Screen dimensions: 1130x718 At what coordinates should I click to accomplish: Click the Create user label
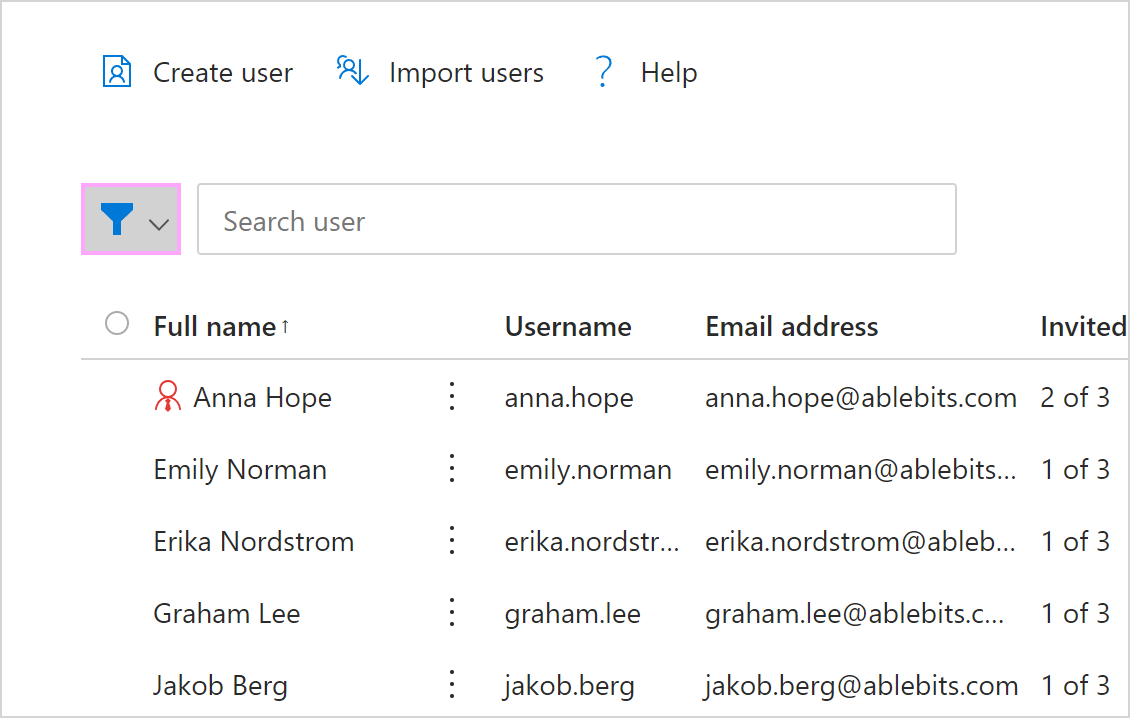223,73
